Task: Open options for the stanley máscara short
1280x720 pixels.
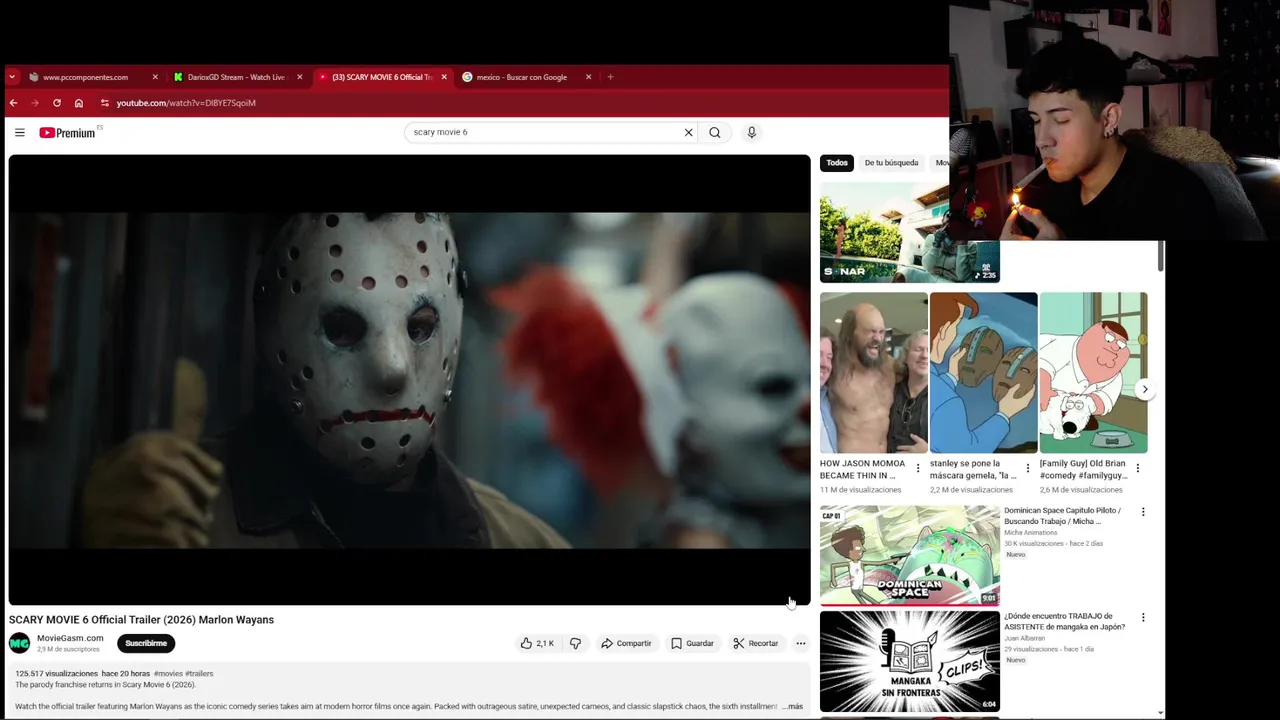Action: click(x=1027, y=468)
